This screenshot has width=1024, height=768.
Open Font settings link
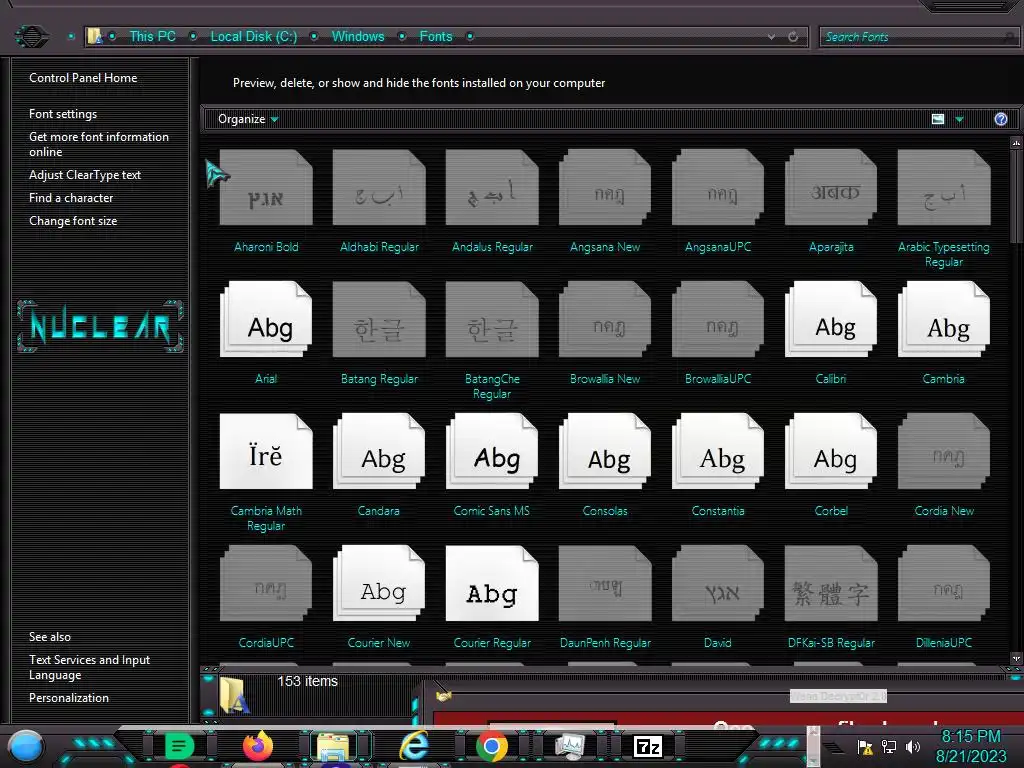coord(63,114)
